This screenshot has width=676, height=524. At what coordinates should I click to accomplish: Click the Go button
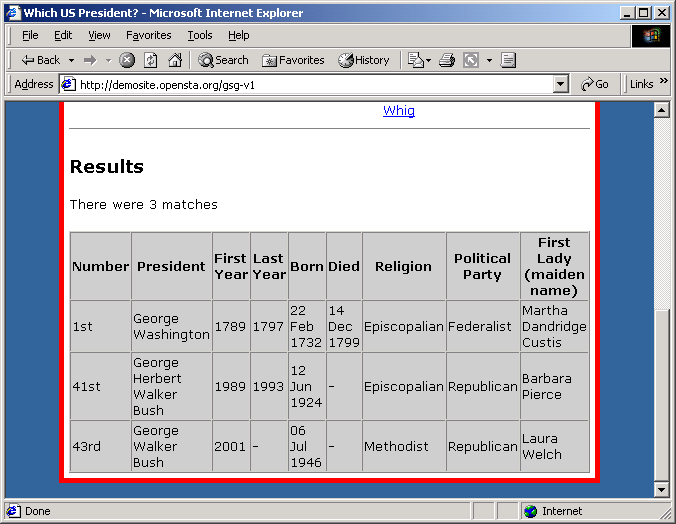pos(595,84)
